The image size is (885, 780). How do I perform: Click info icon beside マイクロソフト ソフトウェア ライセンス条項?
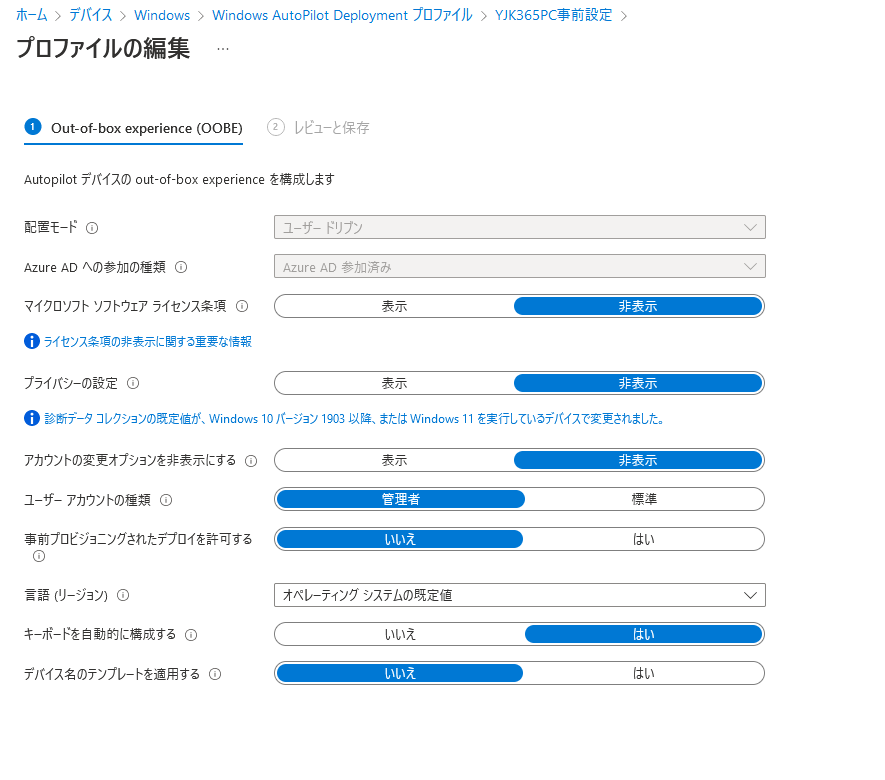tap(242, 306)
